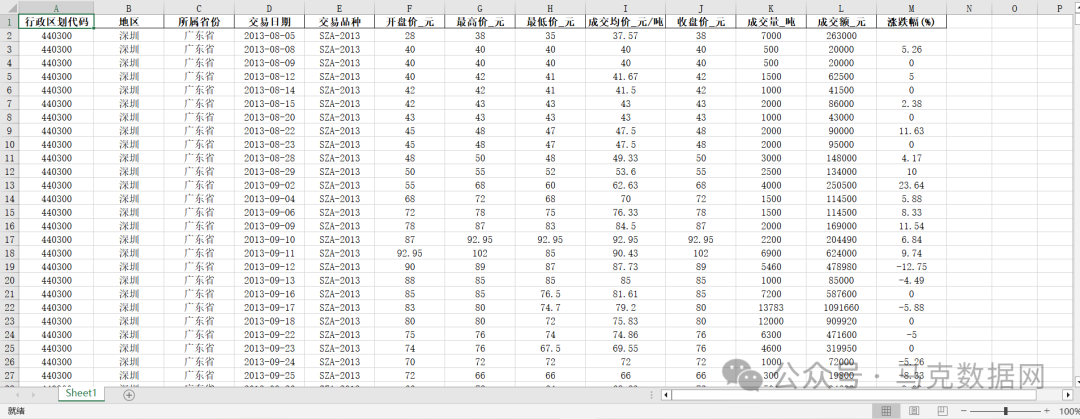This screenshot has height=419, width=1080.
Task: Select column M header
Action: [911, 8]
